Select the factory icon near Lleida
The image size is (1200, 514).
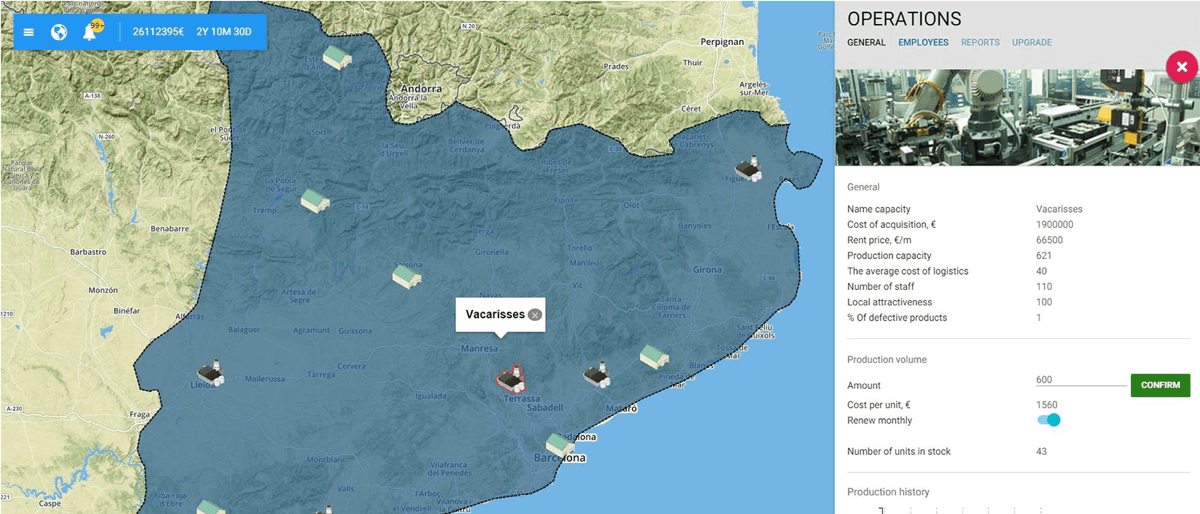coord(210,373)
